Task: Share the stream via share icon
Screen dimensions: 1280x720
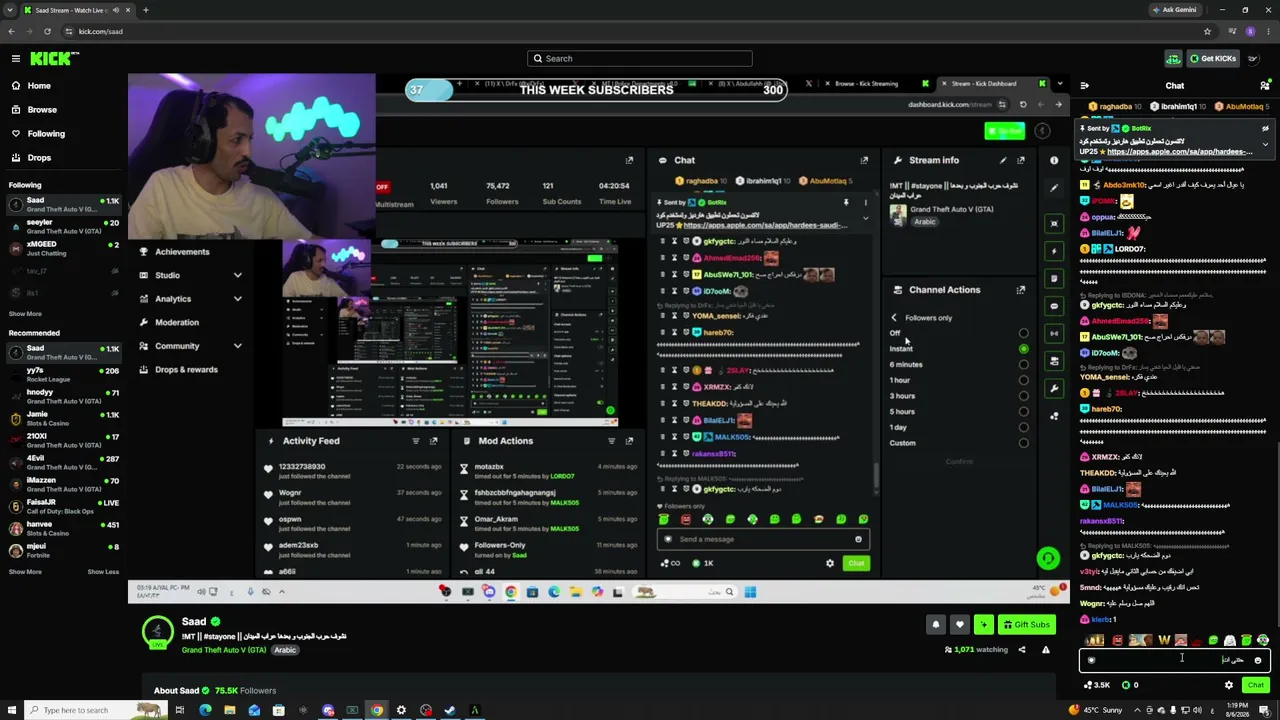Action: click(x=1022, y=650)
